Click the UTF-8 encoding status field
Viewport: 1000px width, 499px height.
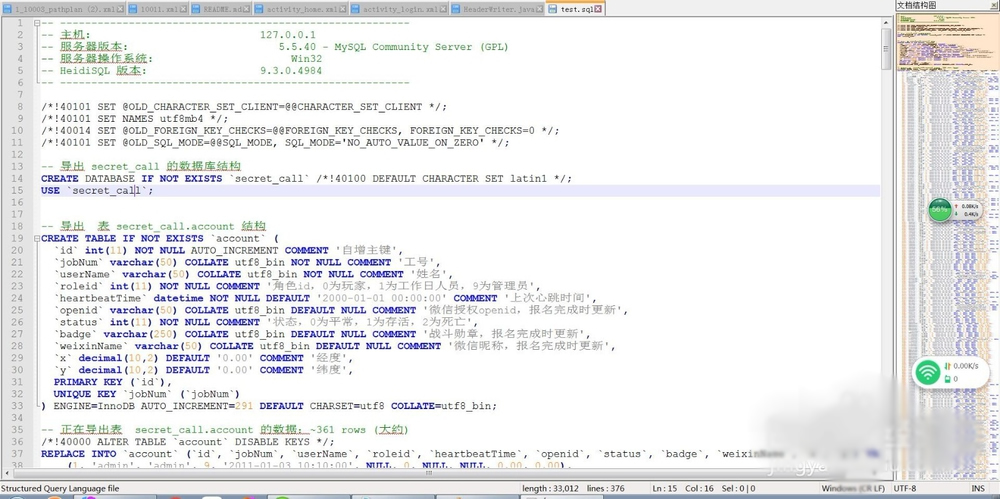(x=904, y=488)
